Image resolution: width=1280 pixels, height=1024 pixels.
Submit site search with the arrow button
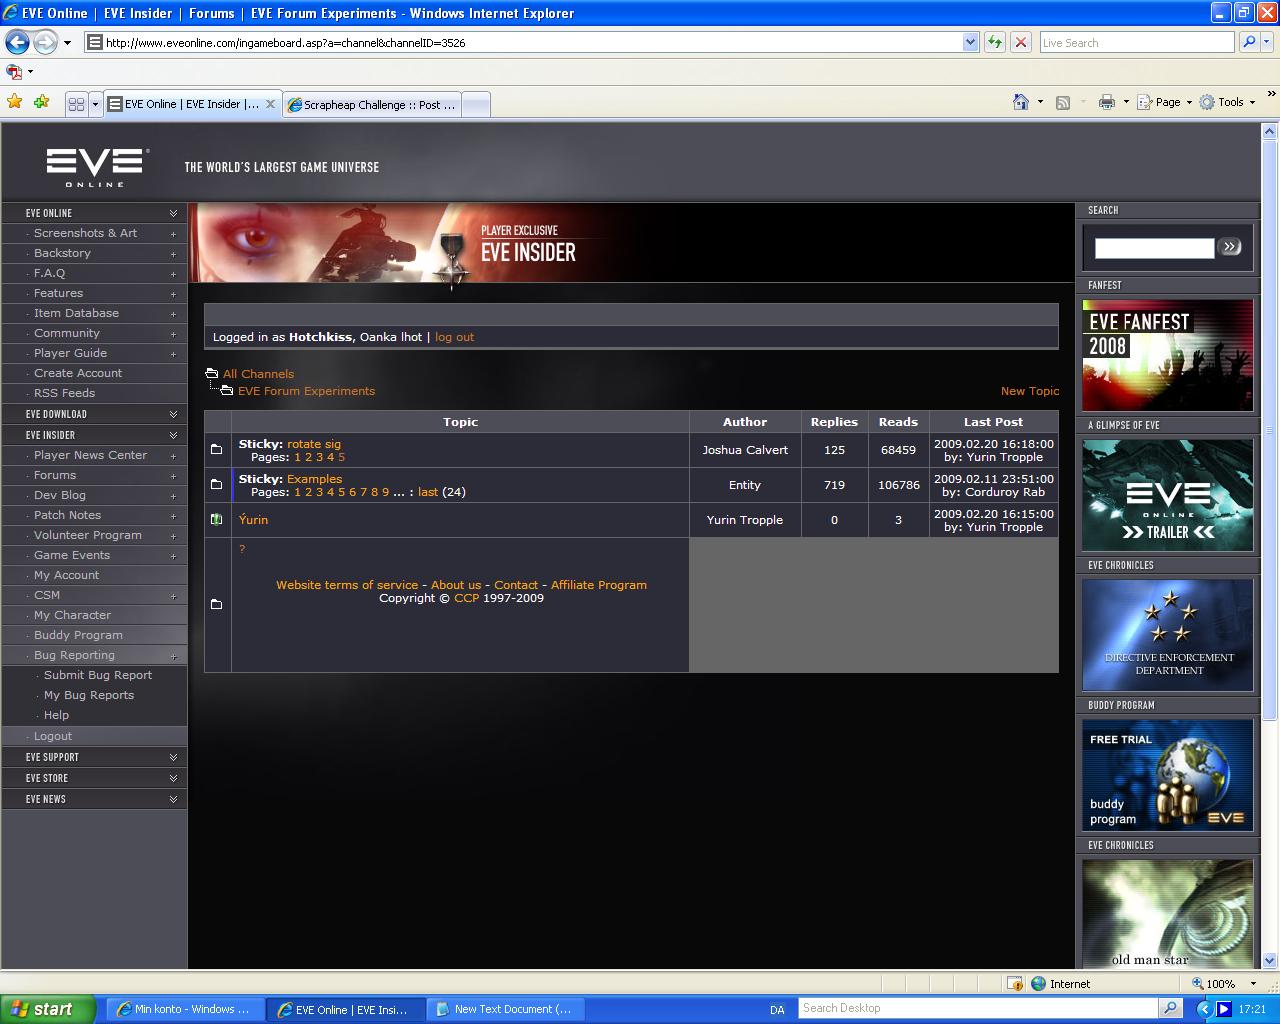(x=1230, y=246)
